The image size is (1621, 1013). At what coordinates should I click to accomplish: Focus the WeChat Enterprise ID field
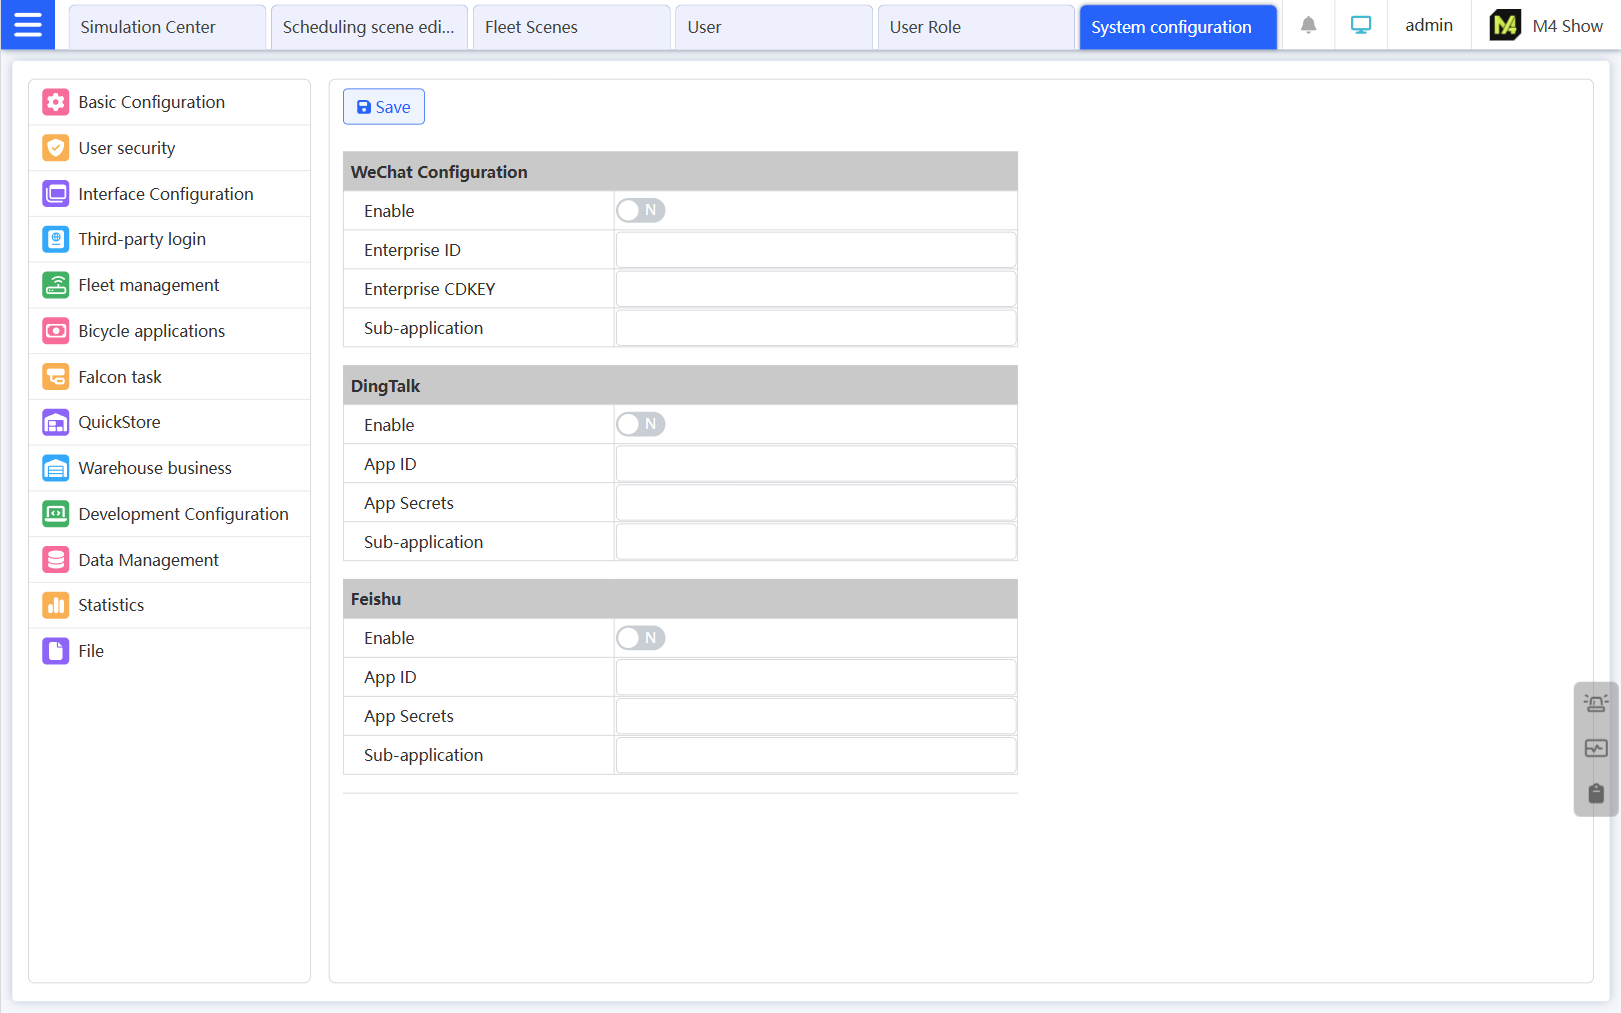coord(815,250)
